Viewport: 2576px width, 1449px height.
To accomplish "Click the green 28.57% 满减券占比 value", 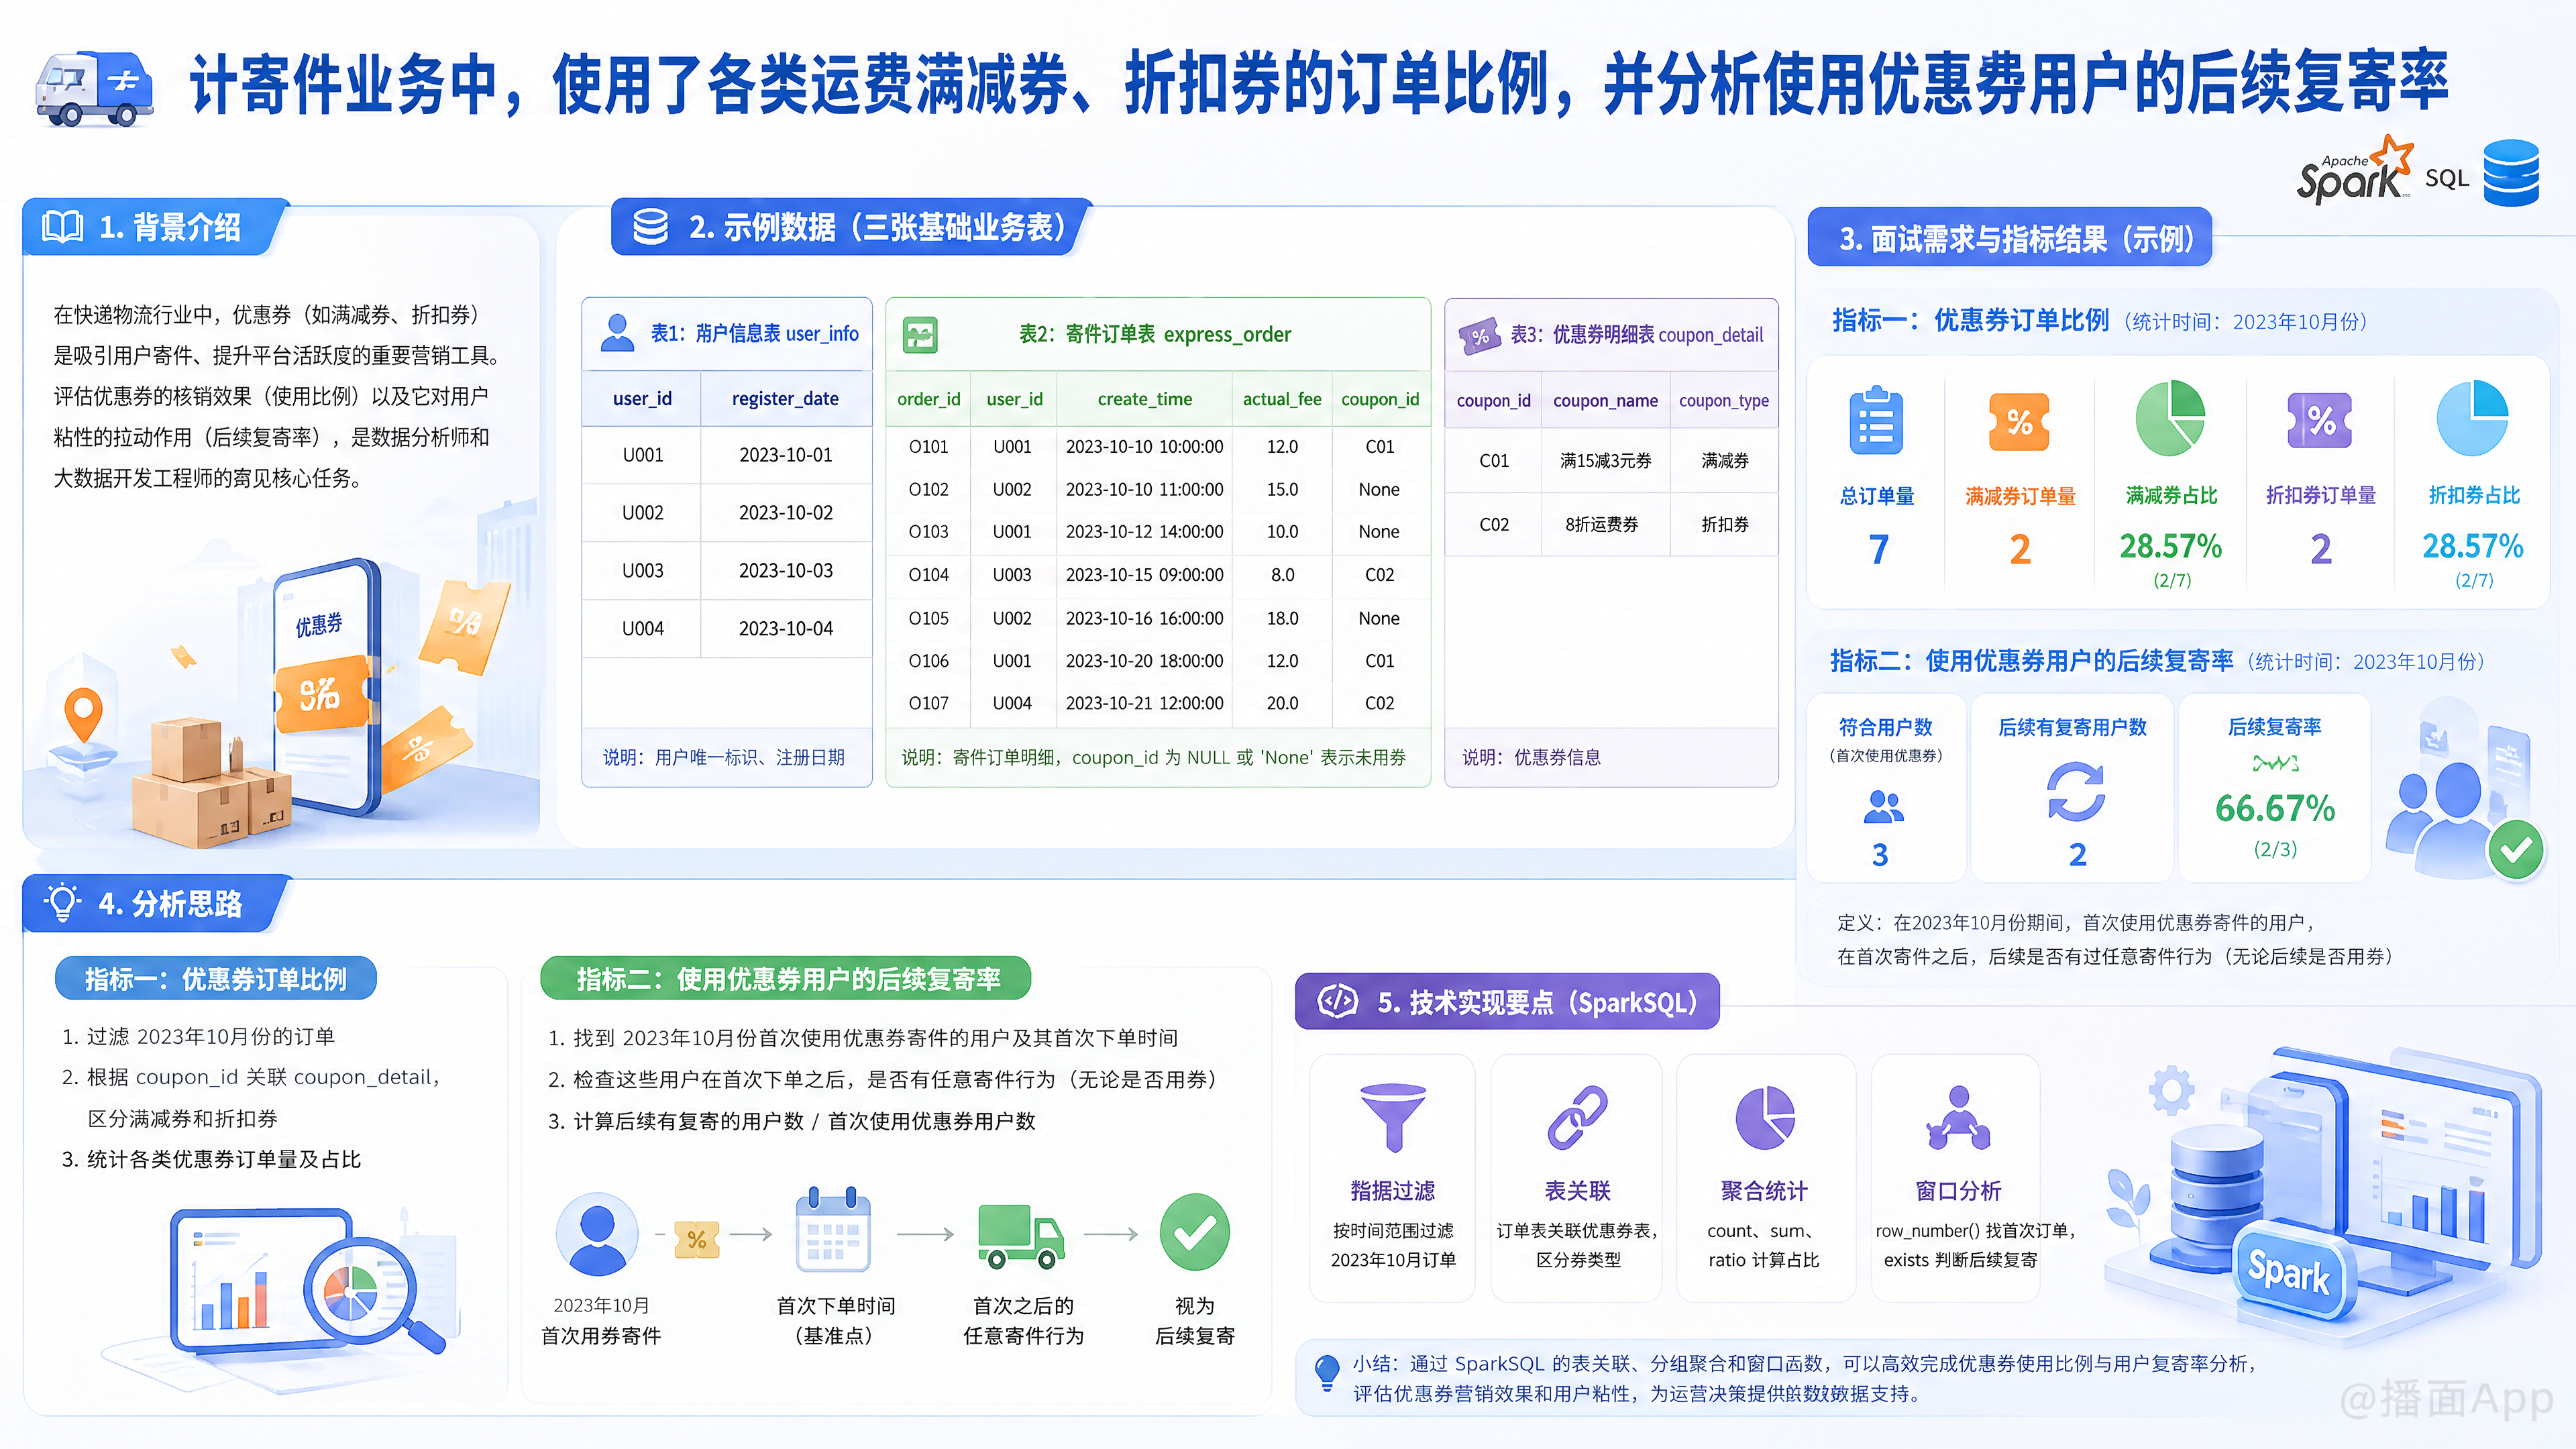I will coord(2170,546).
